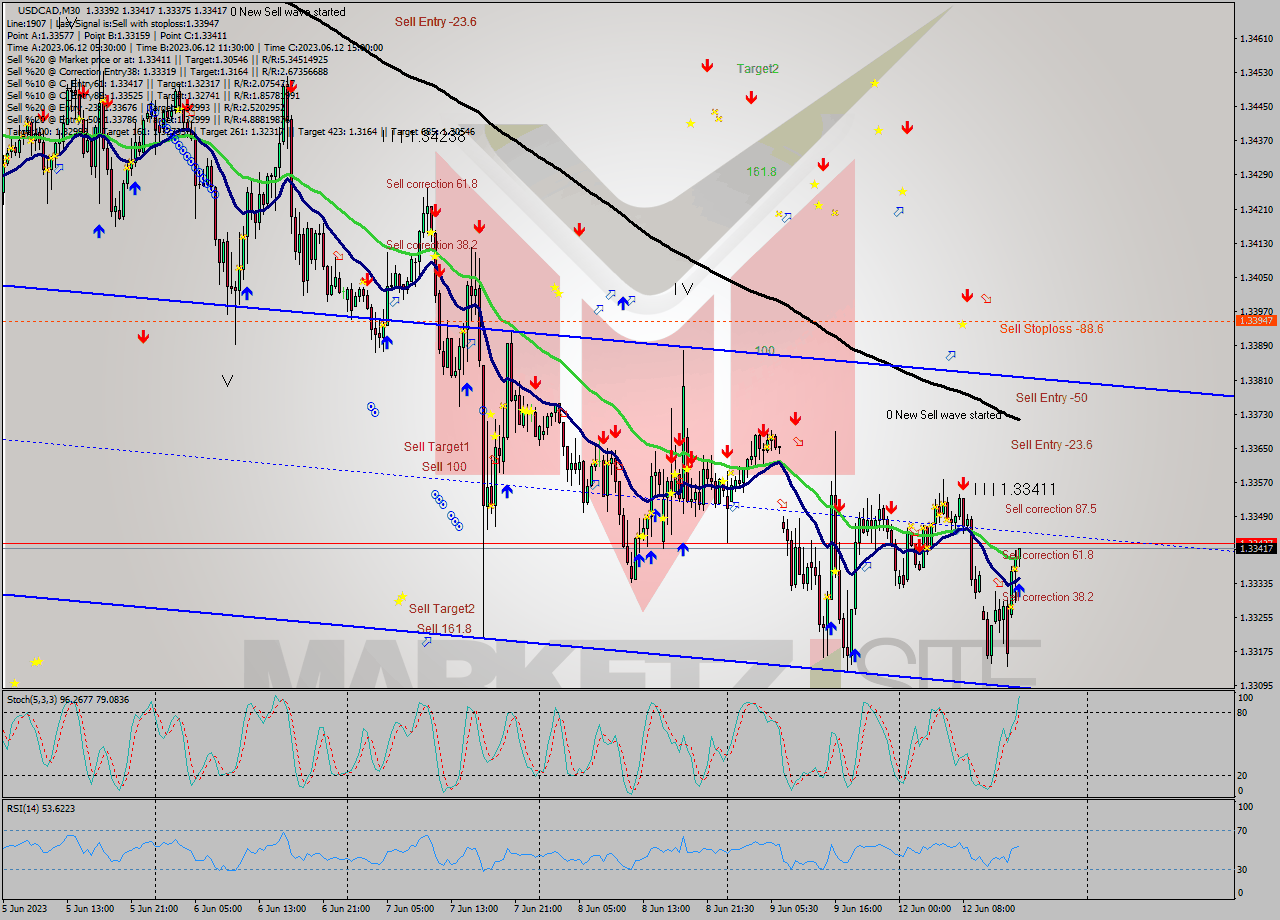Click the '12 Jun 00:00' time label
Image resolution: width=1280 pixels, height=920 pixels.
[x=925, y=909]
